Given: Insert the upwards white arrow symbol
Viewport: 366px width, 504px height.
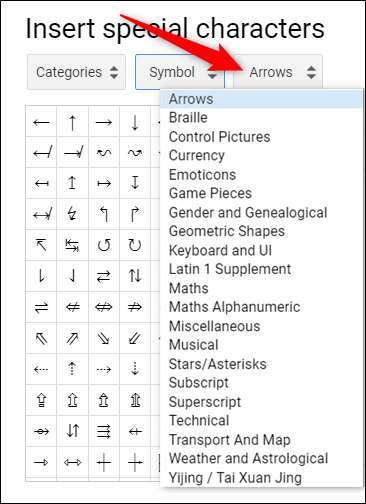Looking at the screenshot, I should point(72,400).
